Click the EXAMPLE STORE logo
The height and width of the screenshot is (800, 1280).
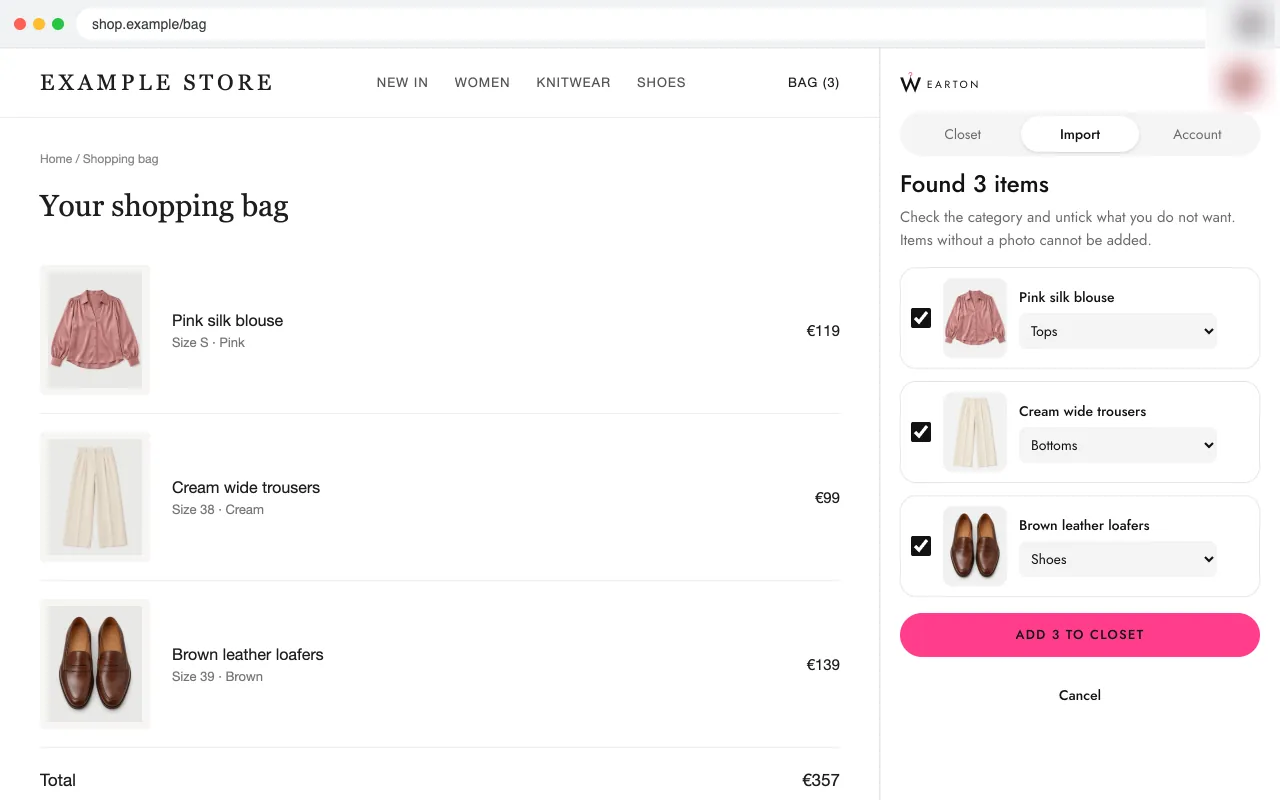click(x=156, y=83)
